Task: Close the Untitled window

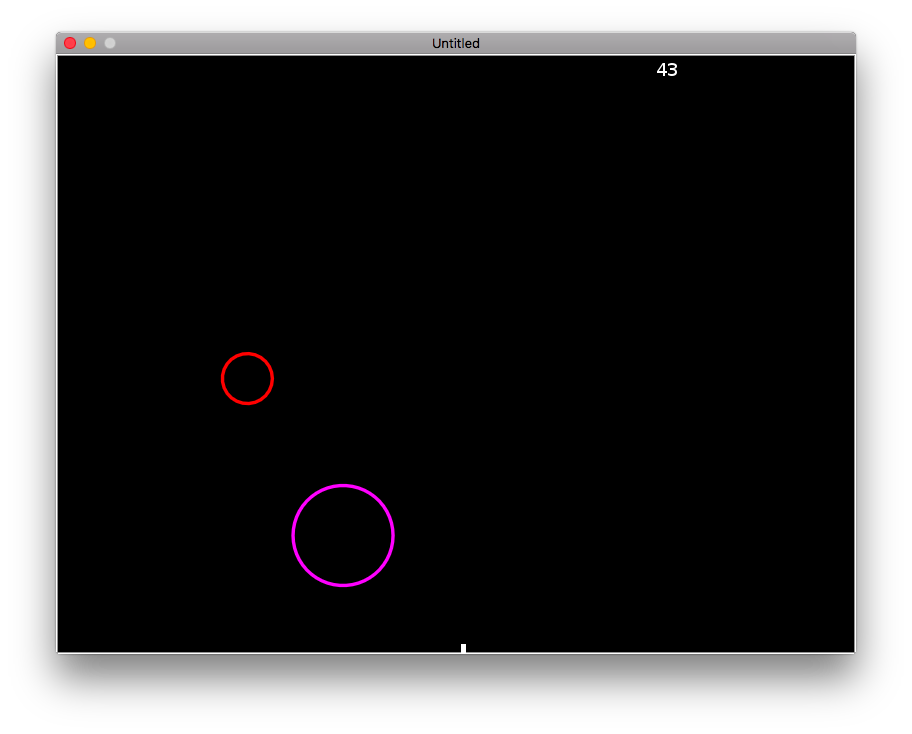Action: click(70, 43)
